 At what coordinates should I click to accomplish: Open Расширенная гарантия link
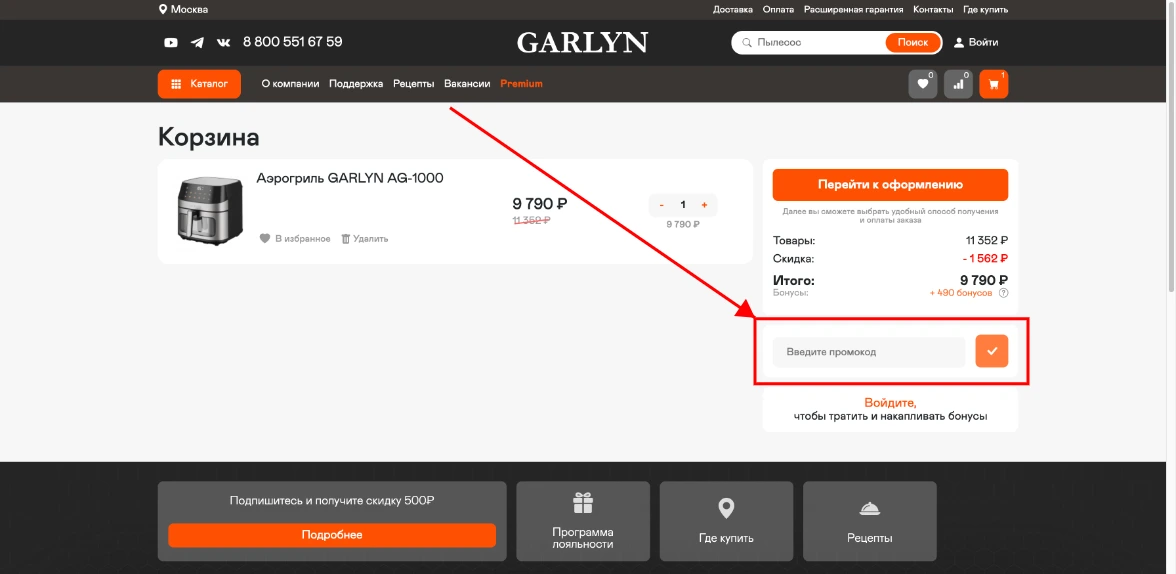click(854, 10)
